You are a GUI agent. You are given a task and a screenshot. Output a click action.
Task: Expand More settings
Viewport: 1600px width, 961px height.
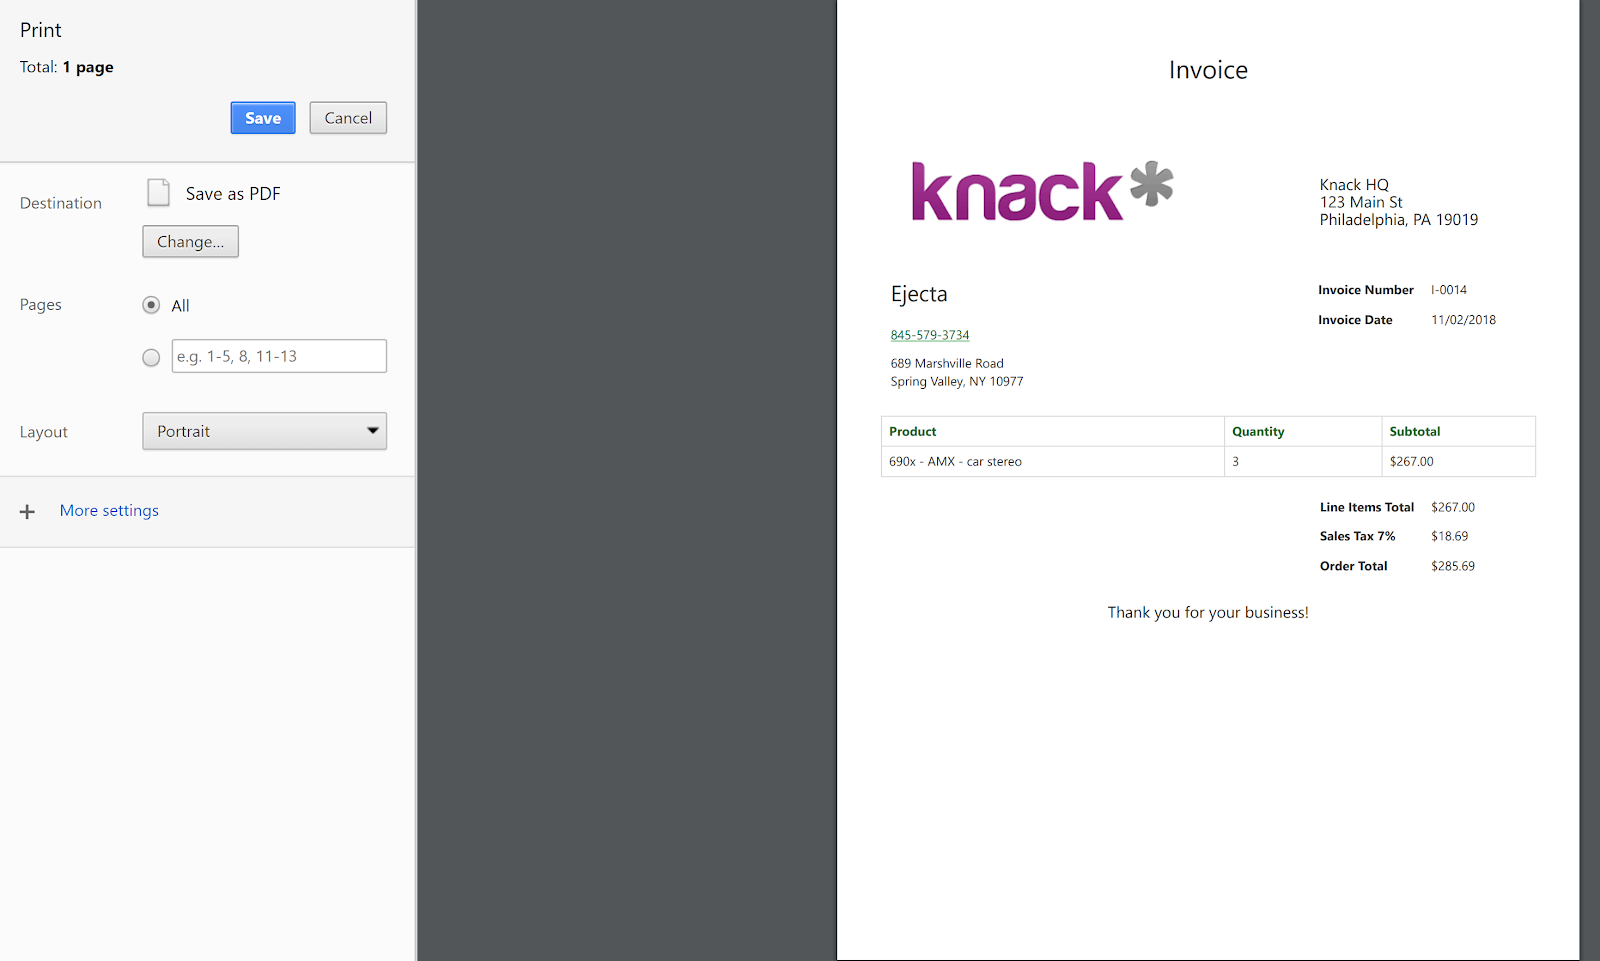[109, 510]
